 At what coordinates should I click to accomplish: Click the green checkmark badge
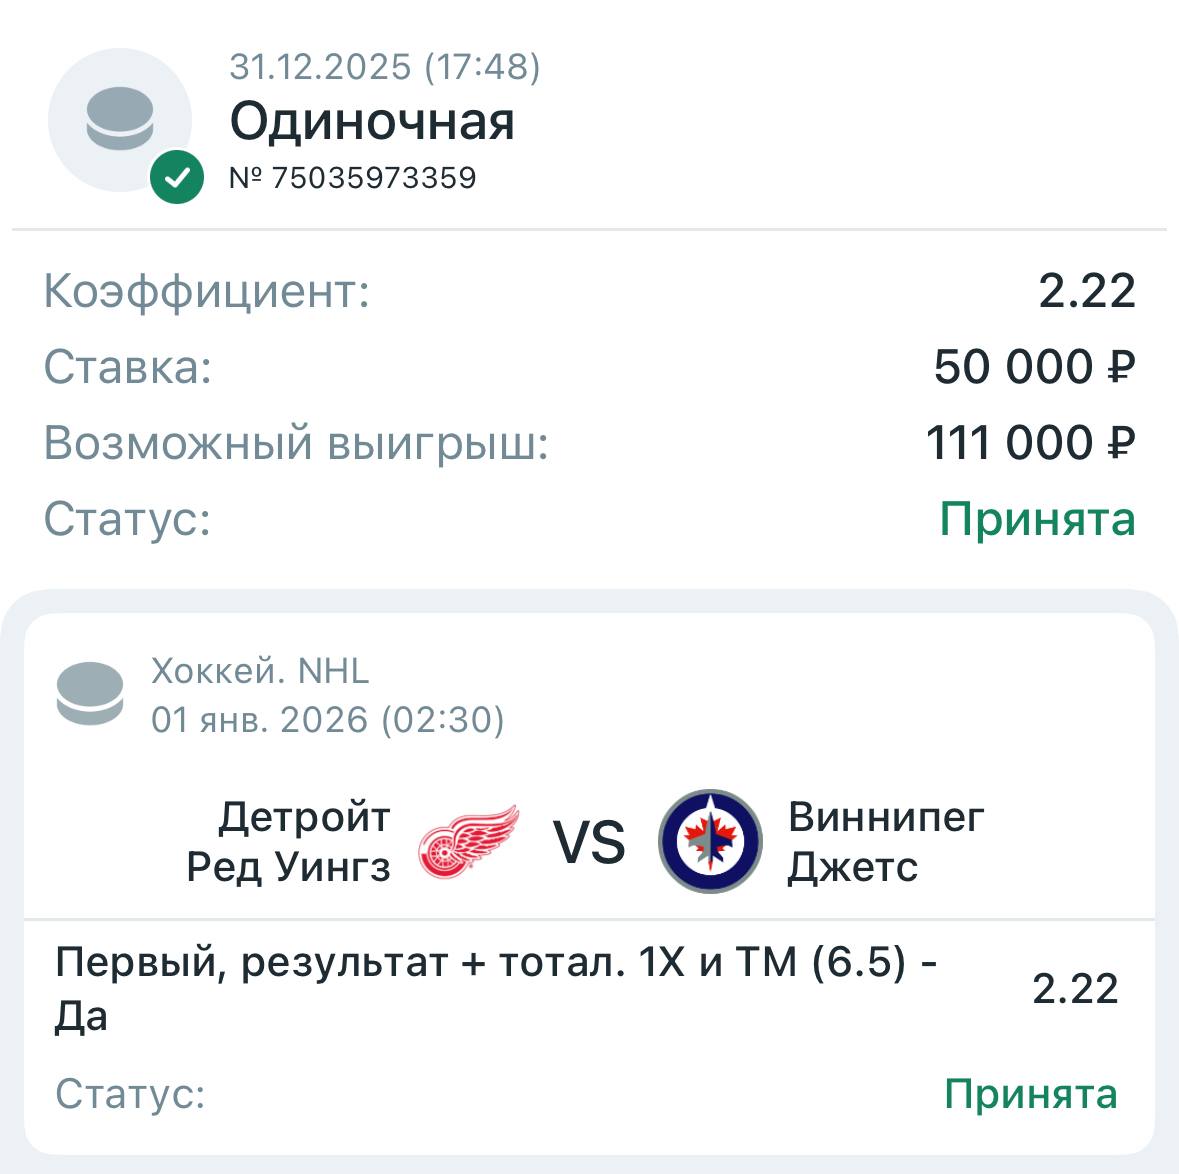[x=177, y=178]
